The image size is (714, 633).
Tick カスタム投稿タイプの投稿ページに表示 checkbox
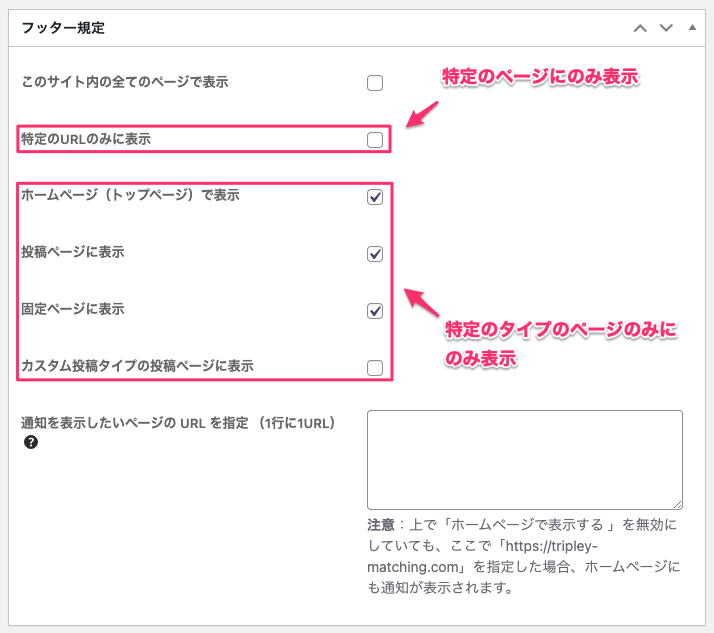375,368
